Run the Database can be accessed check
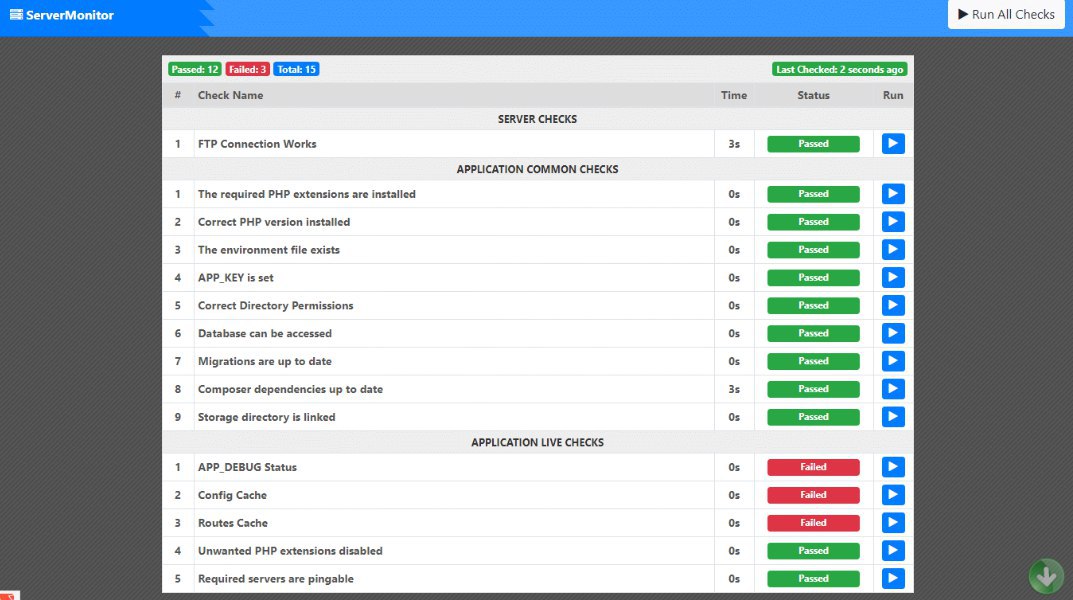This screenshot has width=1073, height=600. pos(893,333)
